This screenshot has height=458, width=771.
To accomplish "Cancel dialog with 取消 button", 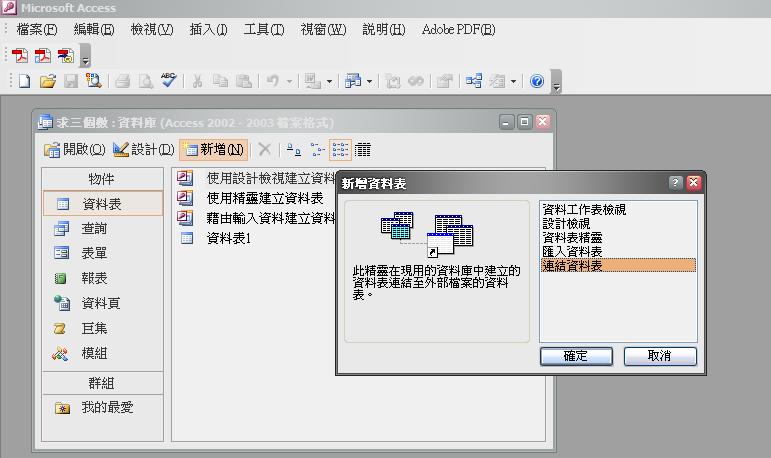I will 660,356.
